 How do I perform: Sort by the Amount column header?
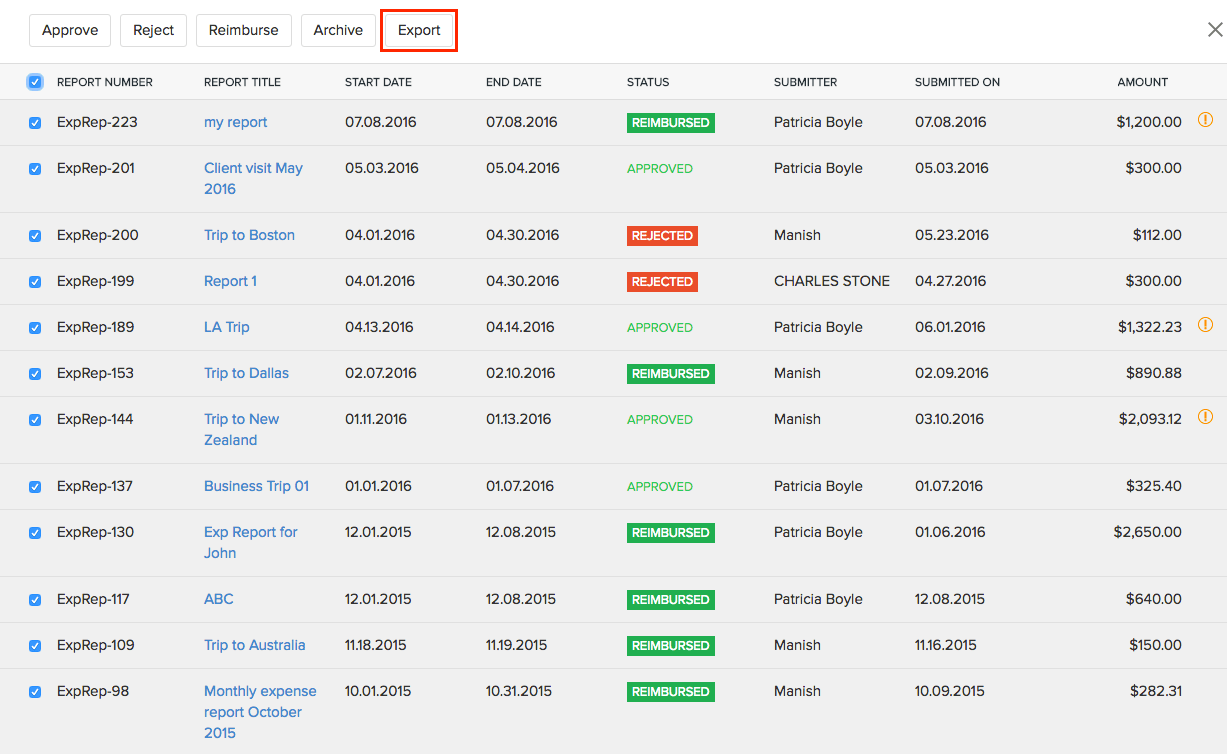click(x=1142, y=82)
